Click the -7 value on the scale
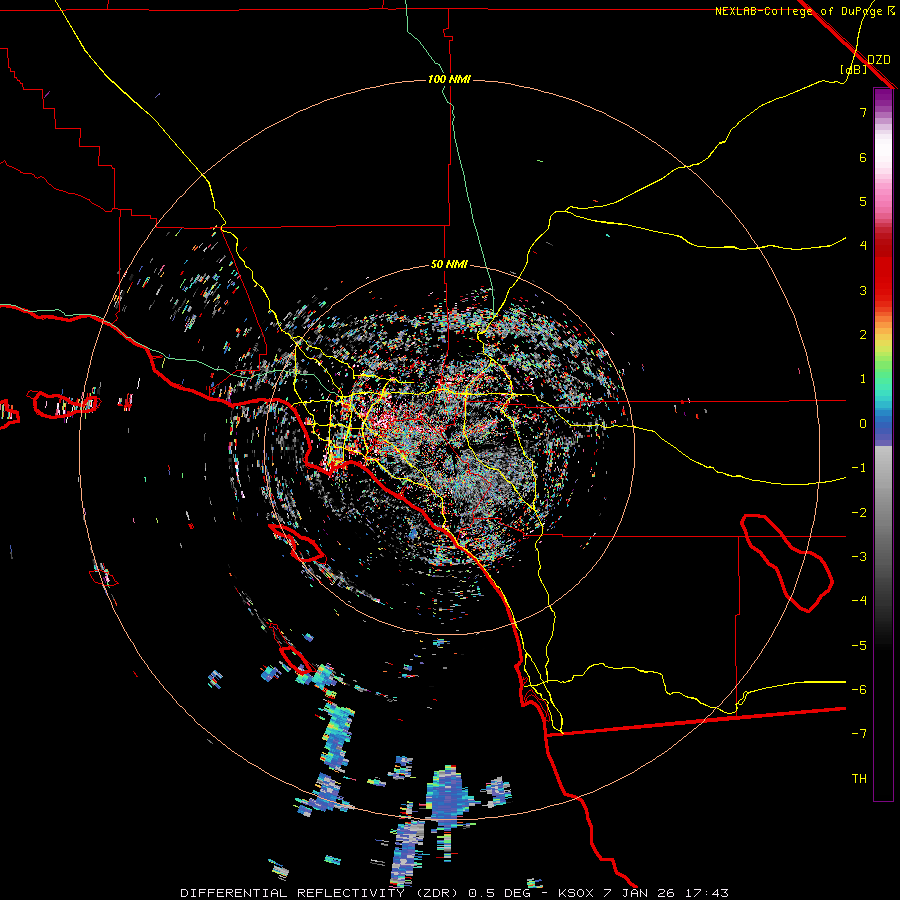Image resolution: width=900 pixels, height=900 pixels. [x=859, y=734]
